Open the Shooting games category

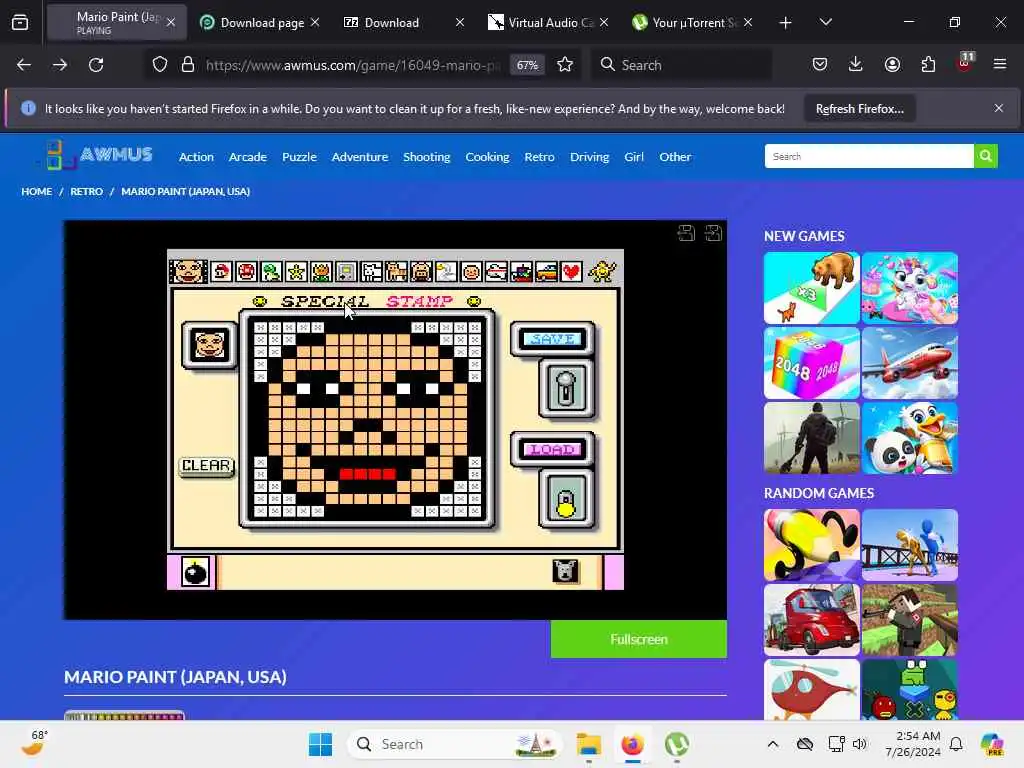pyautogui.click(x=426, y=157)
